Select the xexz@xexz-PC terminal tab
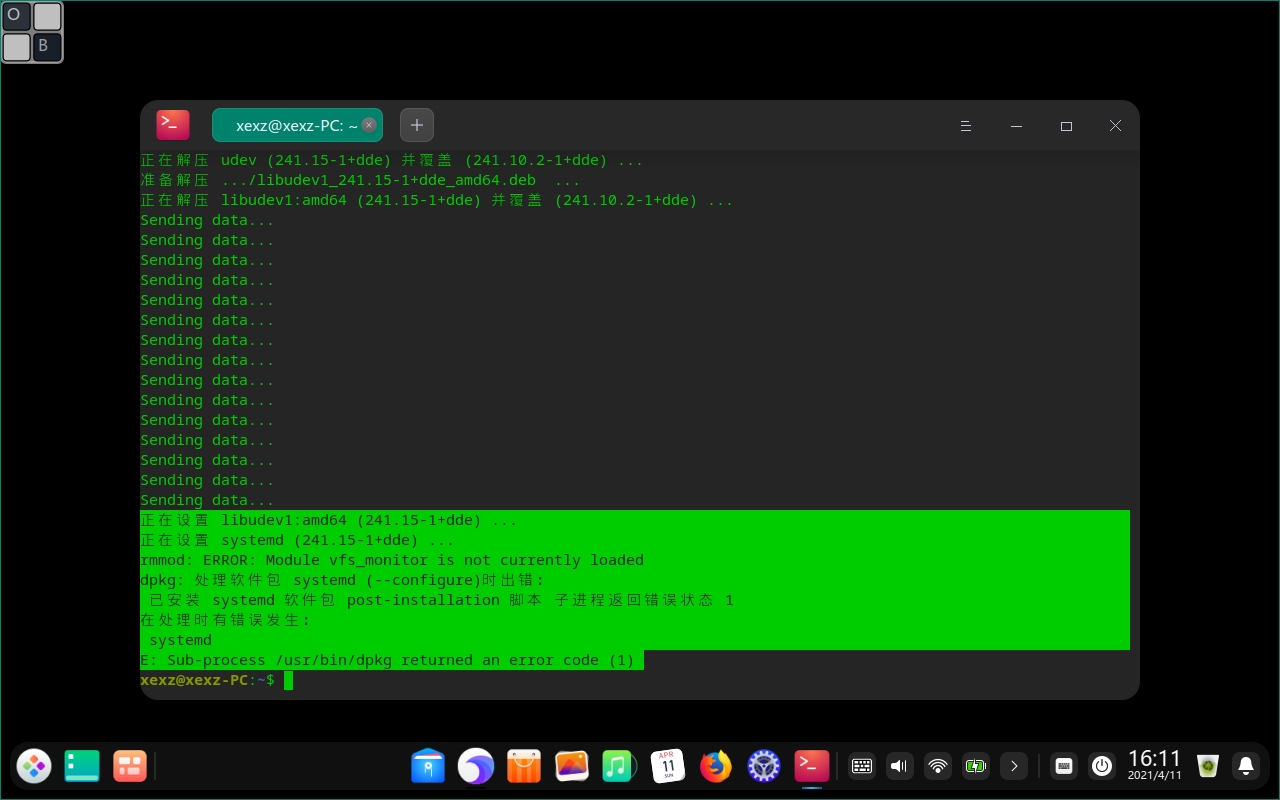The image size is (1280, 800). click(290, 126)
